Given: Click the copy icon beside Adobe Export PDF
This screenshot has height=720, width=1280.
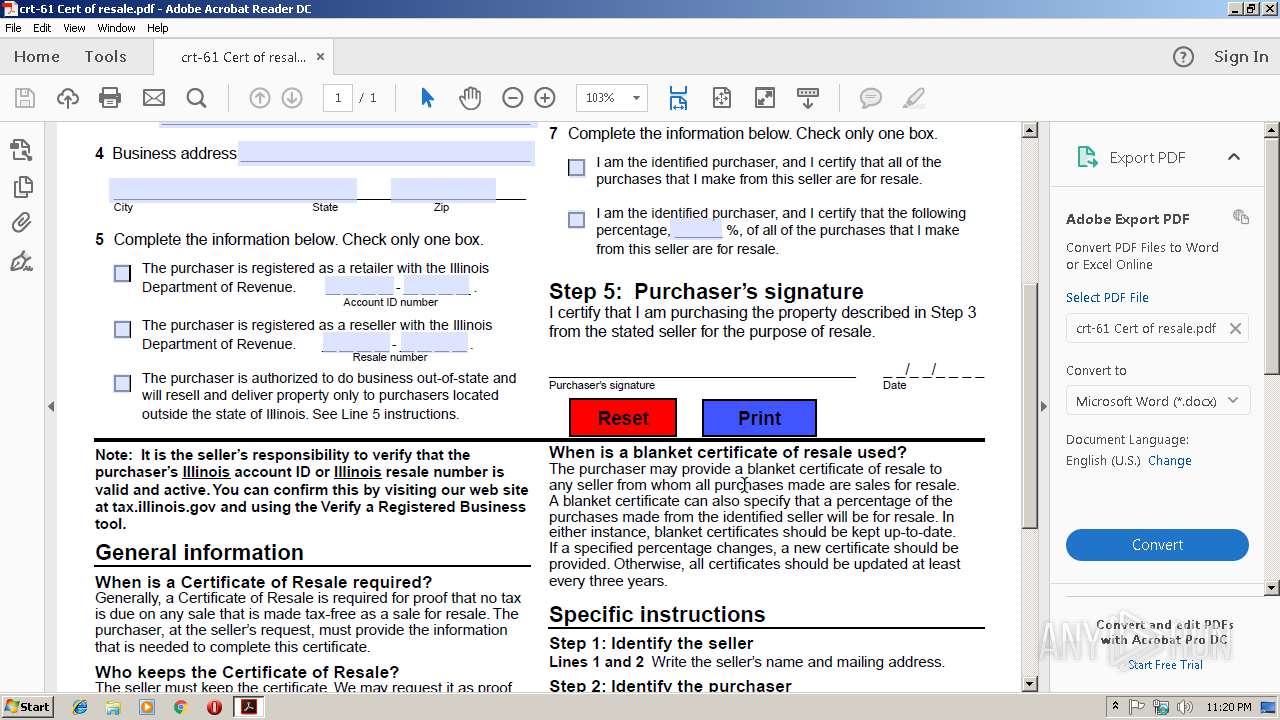Looking at the screenshot, I should pos(1241,217).
